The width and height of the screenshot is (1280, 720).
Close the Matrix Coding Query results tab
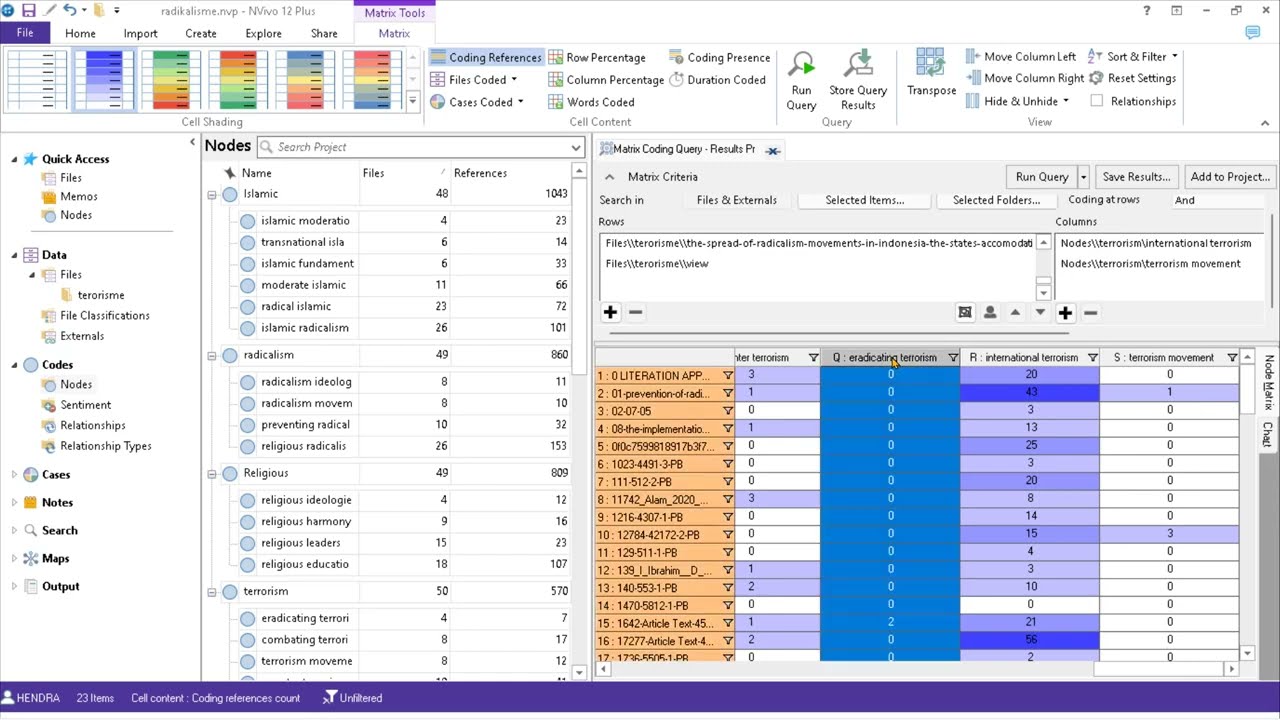pyautogui.click(x=772, y=150)
